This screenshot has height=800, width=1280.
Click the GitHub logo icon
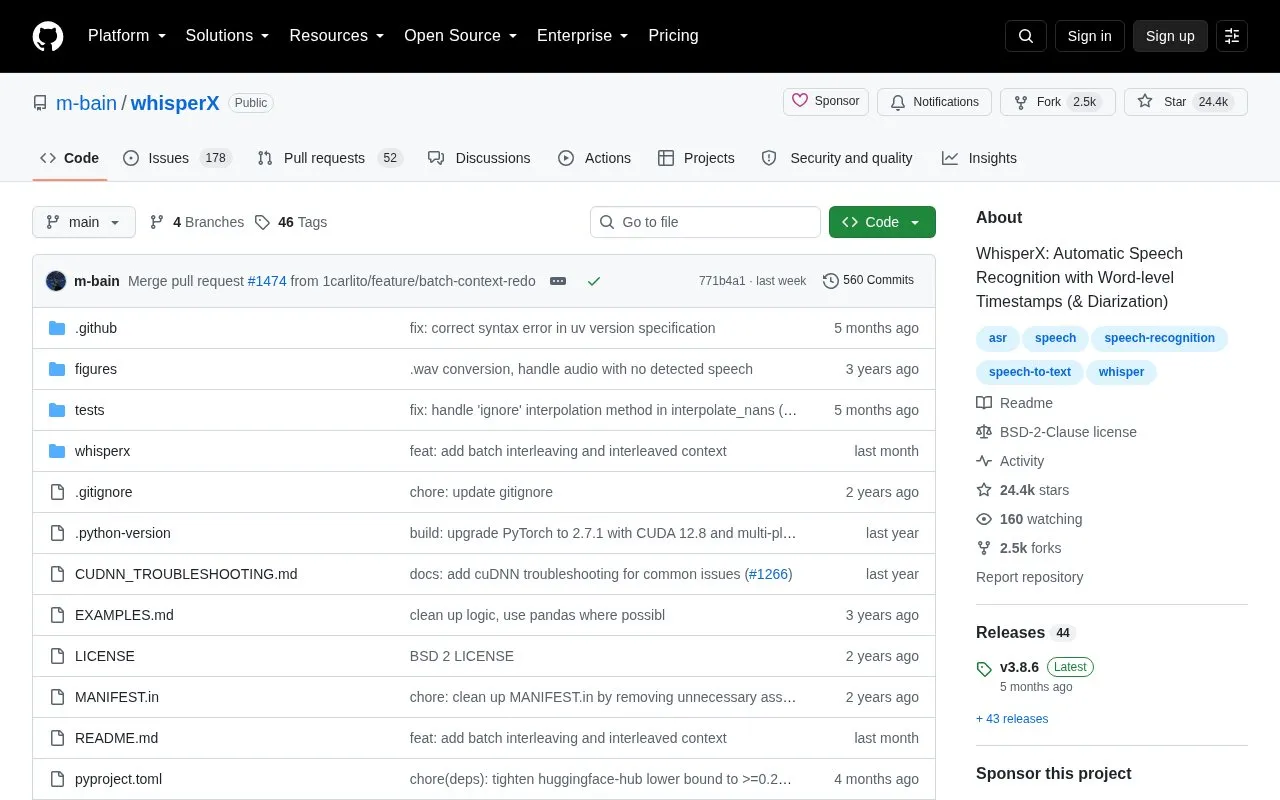(48, 36)
